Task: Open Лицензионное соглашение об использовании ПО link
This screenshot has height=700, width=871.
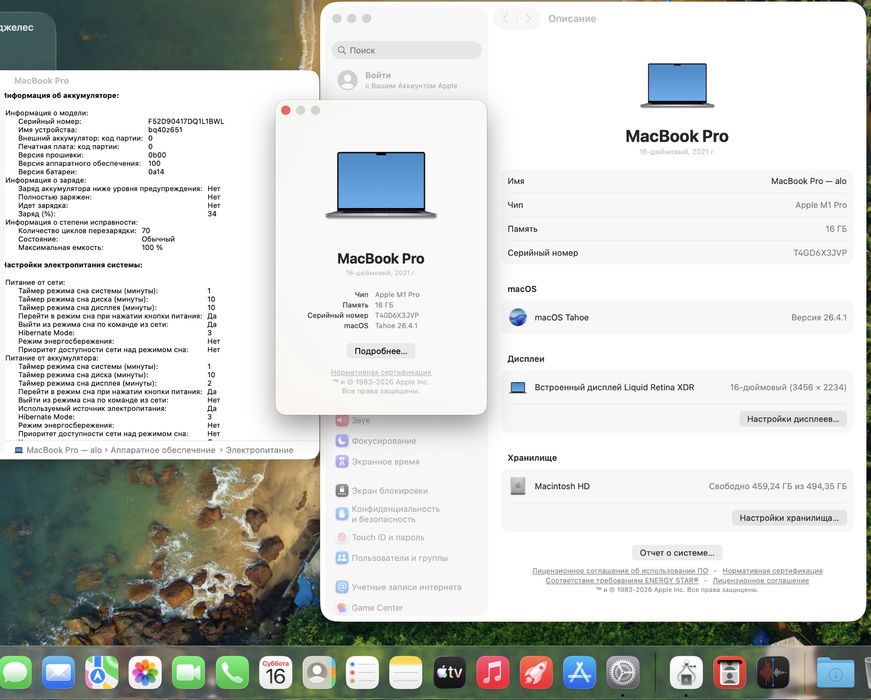Action: [x=620, y=571]
